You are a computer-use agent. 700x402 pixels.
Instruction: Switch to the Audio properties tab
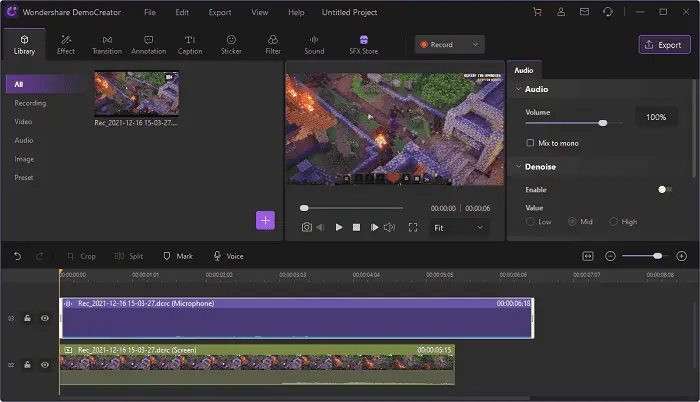524,70
